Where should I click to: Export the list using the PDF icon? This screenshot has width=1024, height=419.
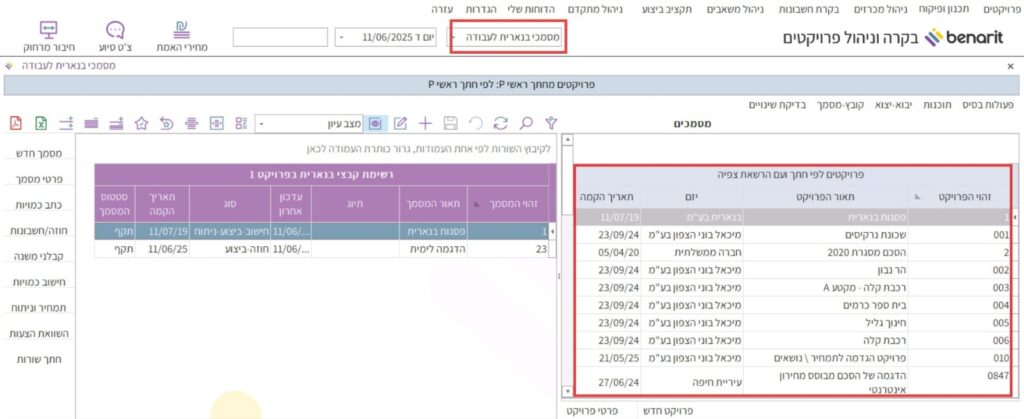click(15, 123)
